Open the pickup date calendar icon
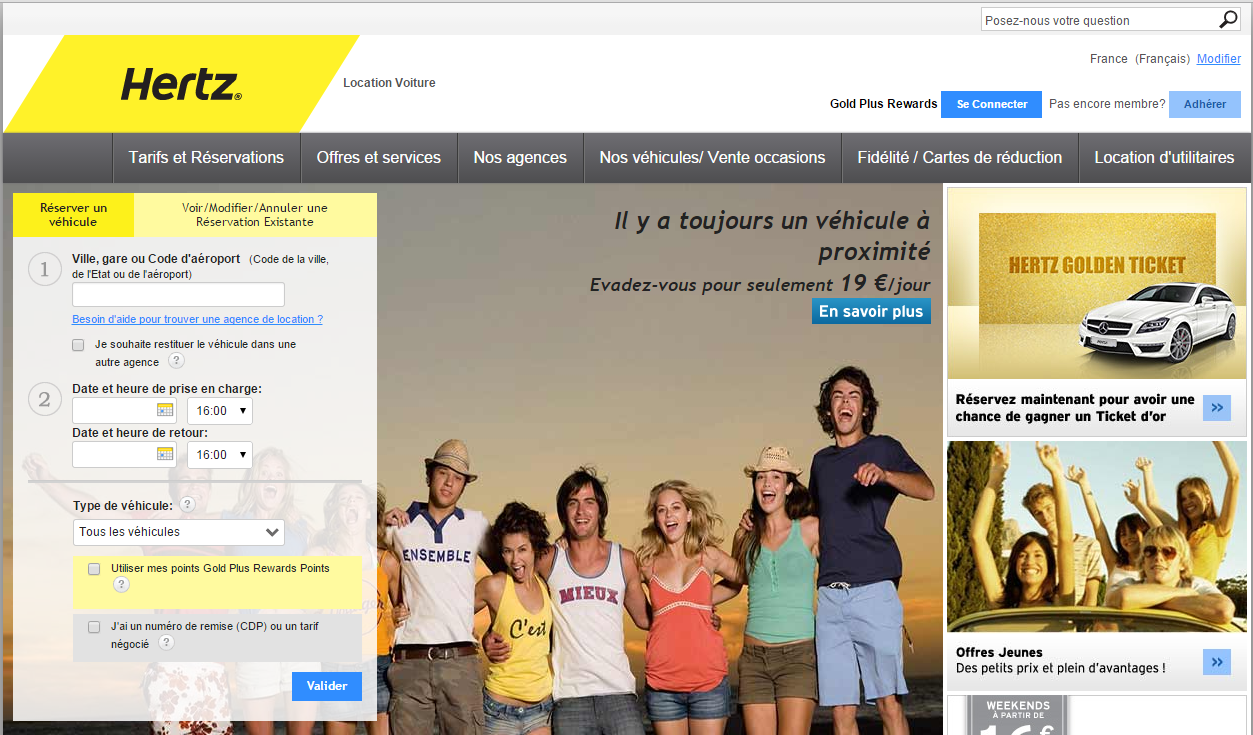The width and height of the screenshot is (1253, 735). pos(165,410)
